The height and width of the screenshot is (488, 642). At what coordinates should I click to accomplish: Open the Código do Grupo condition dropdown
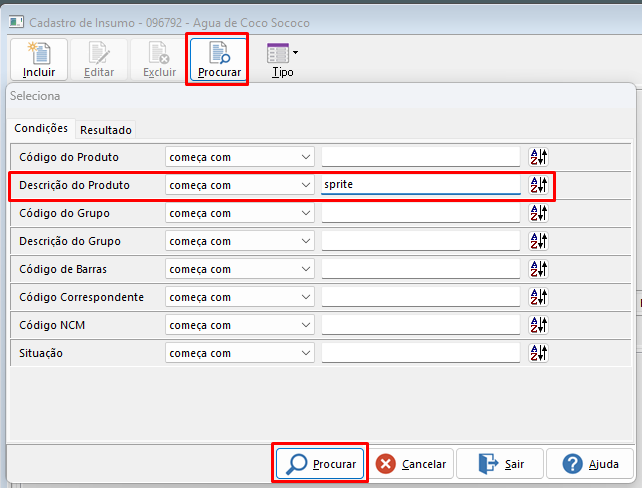click(x=240, y=213)
